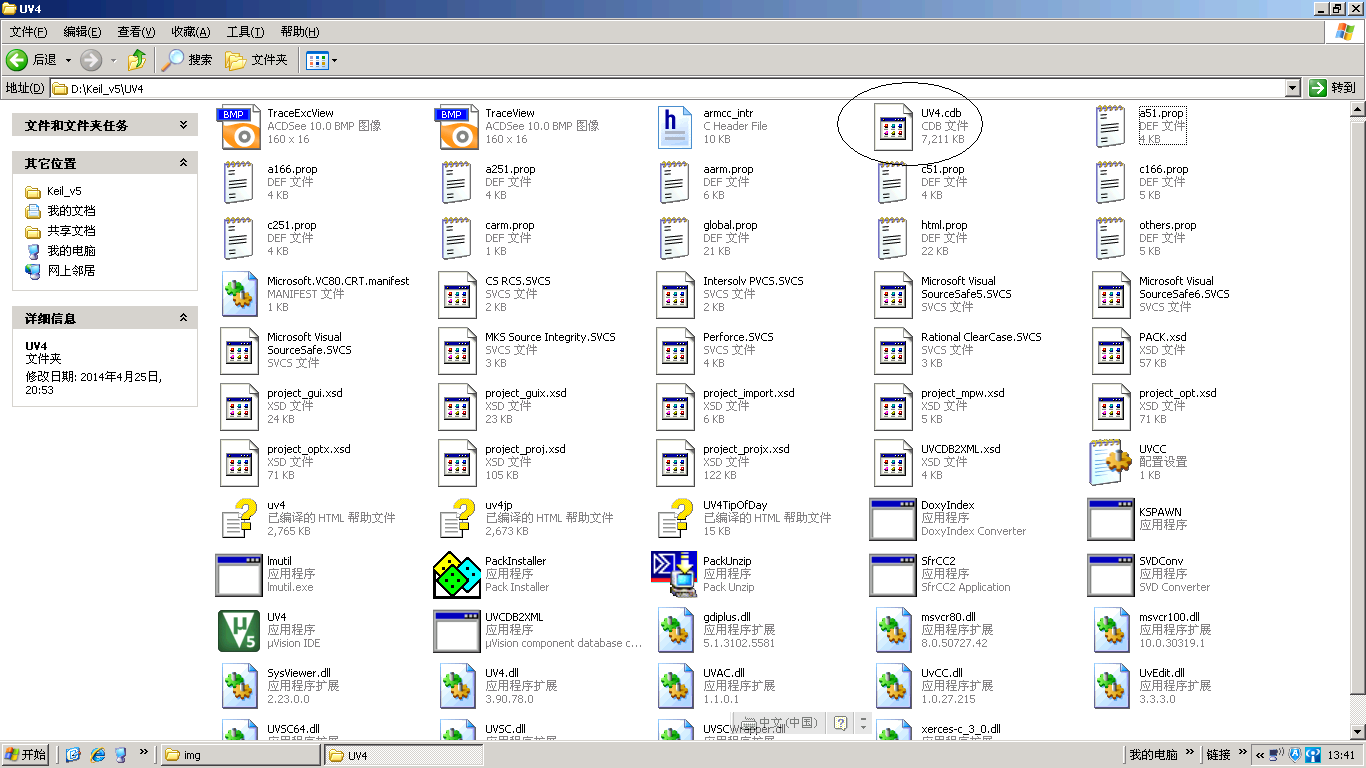This screenshot has width=1366, height=768.
Task: Collapse the 详细信息 panel
Action: point(183,318)
